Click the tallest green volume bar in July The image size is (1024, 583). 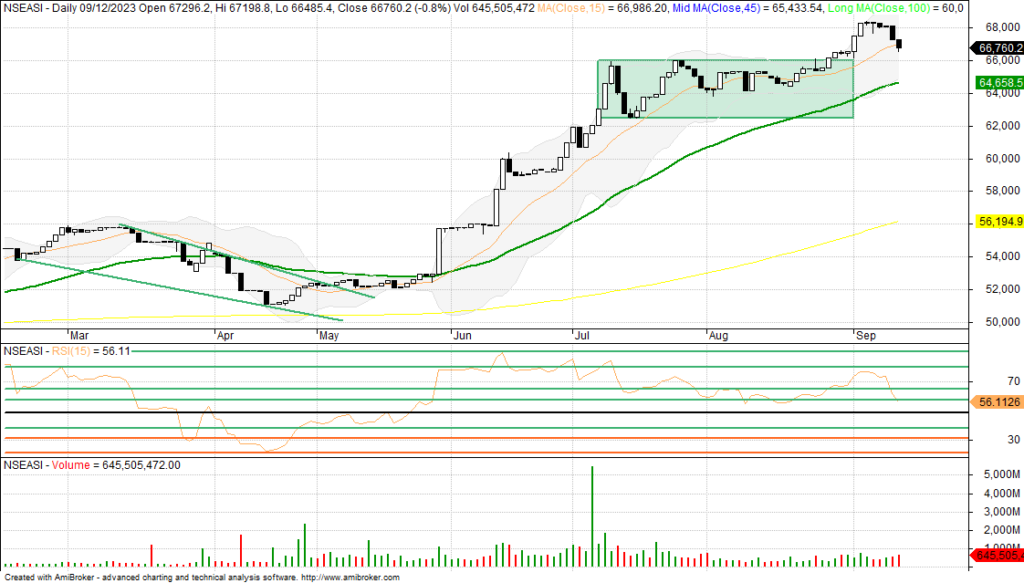[592, 510]
